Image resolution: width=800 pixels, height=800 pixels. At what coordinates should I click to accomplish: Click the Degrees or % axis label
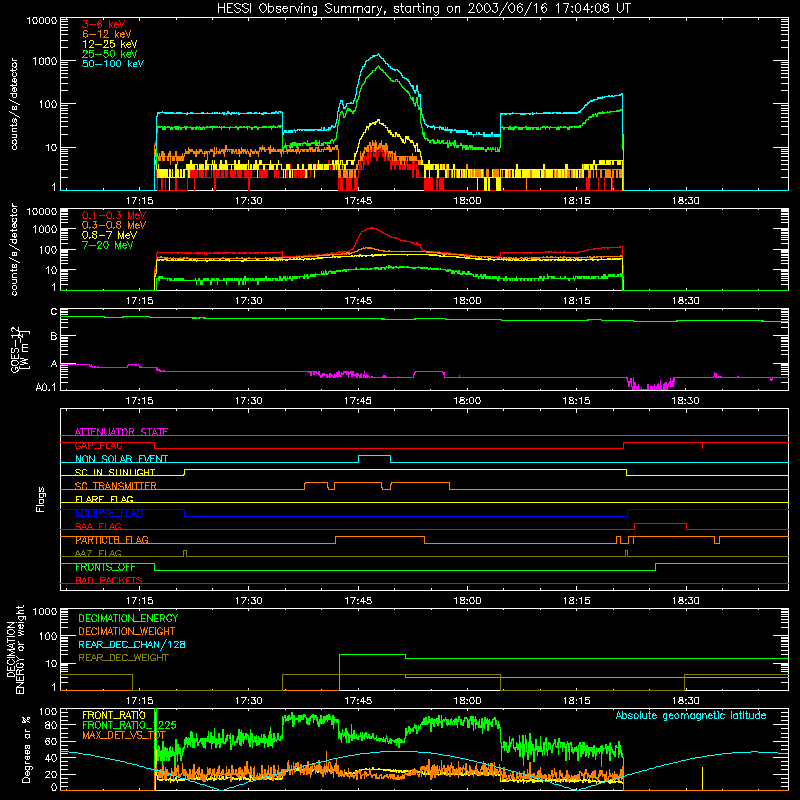point(25,750)
